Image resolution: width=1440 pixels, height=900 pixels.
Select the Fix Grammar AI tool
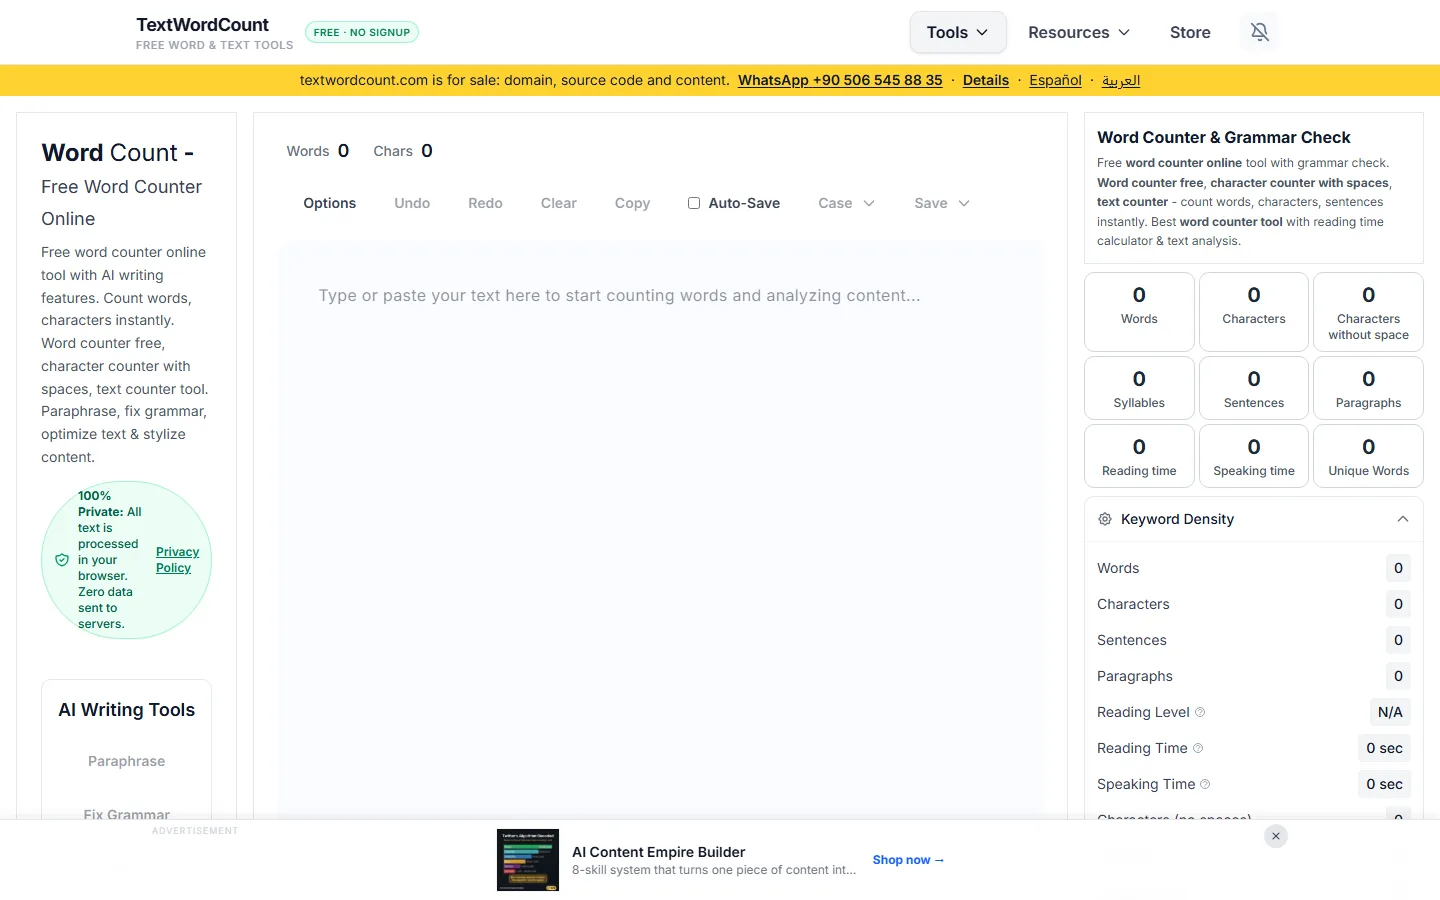127,813
